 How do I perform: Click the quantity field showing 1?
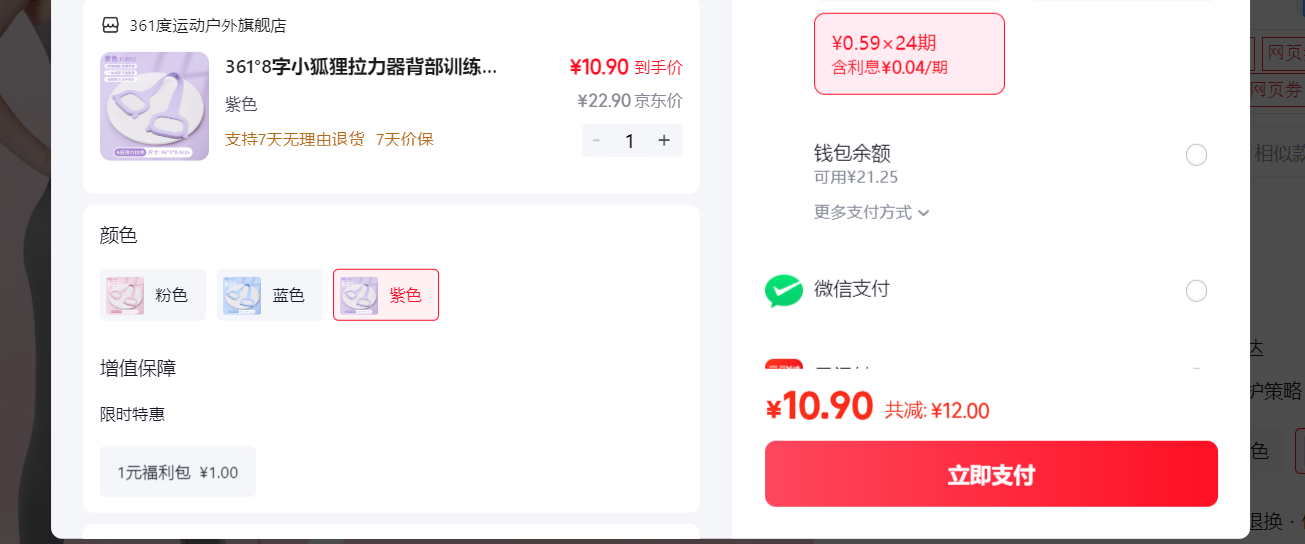click(629, 141)
